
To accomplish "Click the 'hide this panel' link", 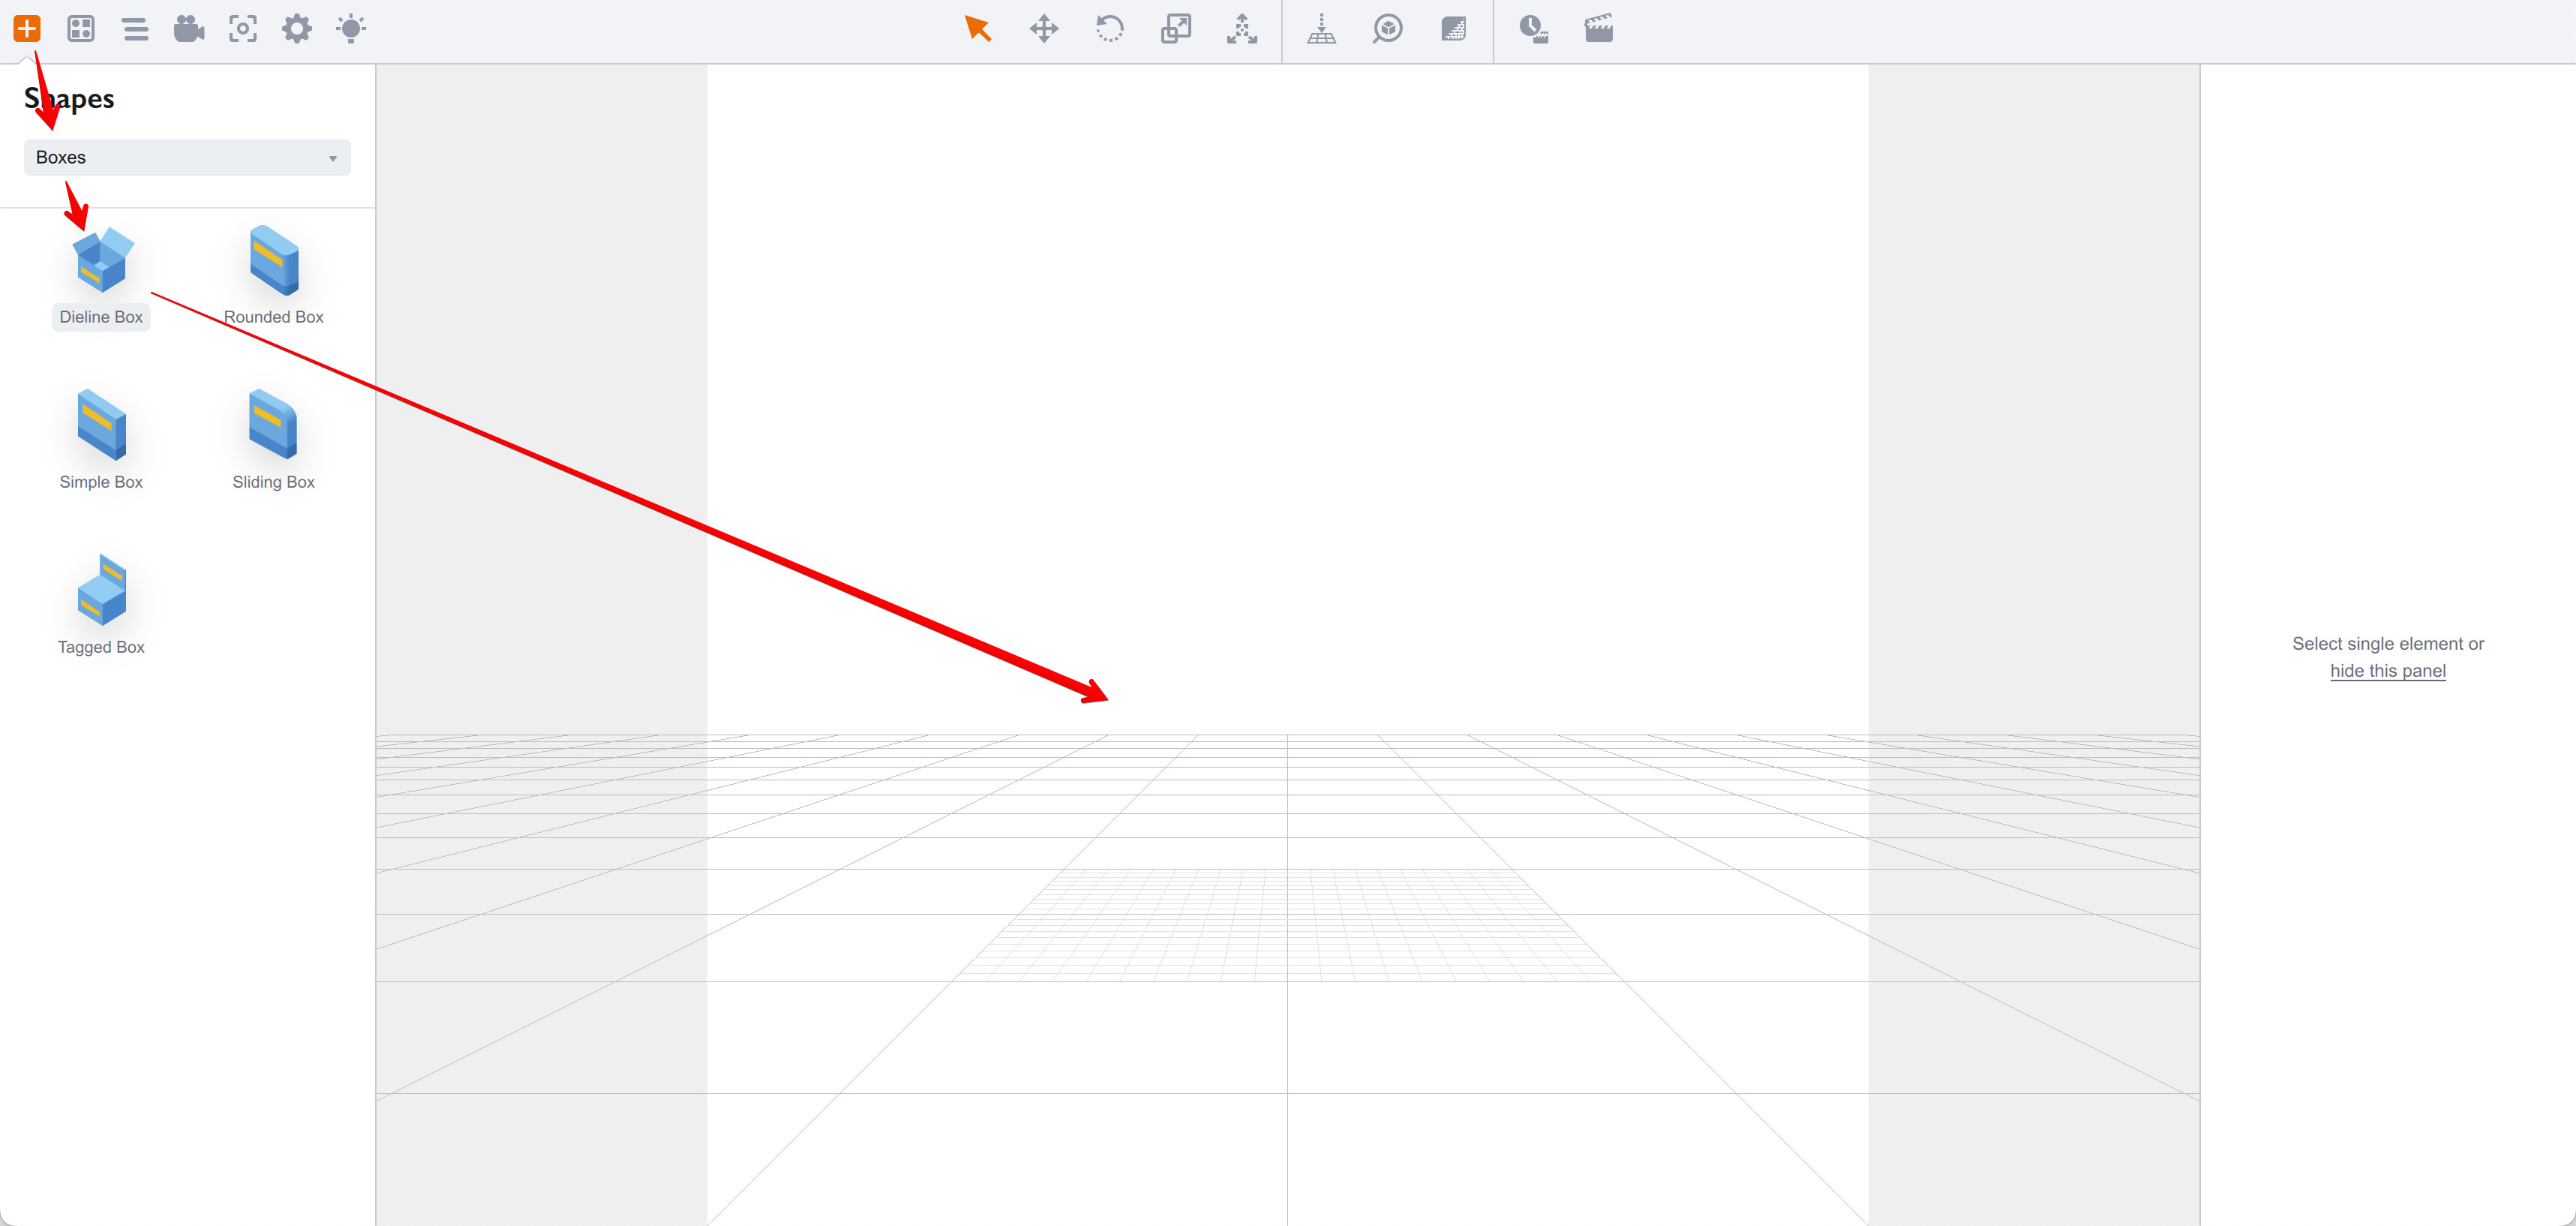I will point(2387,671).
